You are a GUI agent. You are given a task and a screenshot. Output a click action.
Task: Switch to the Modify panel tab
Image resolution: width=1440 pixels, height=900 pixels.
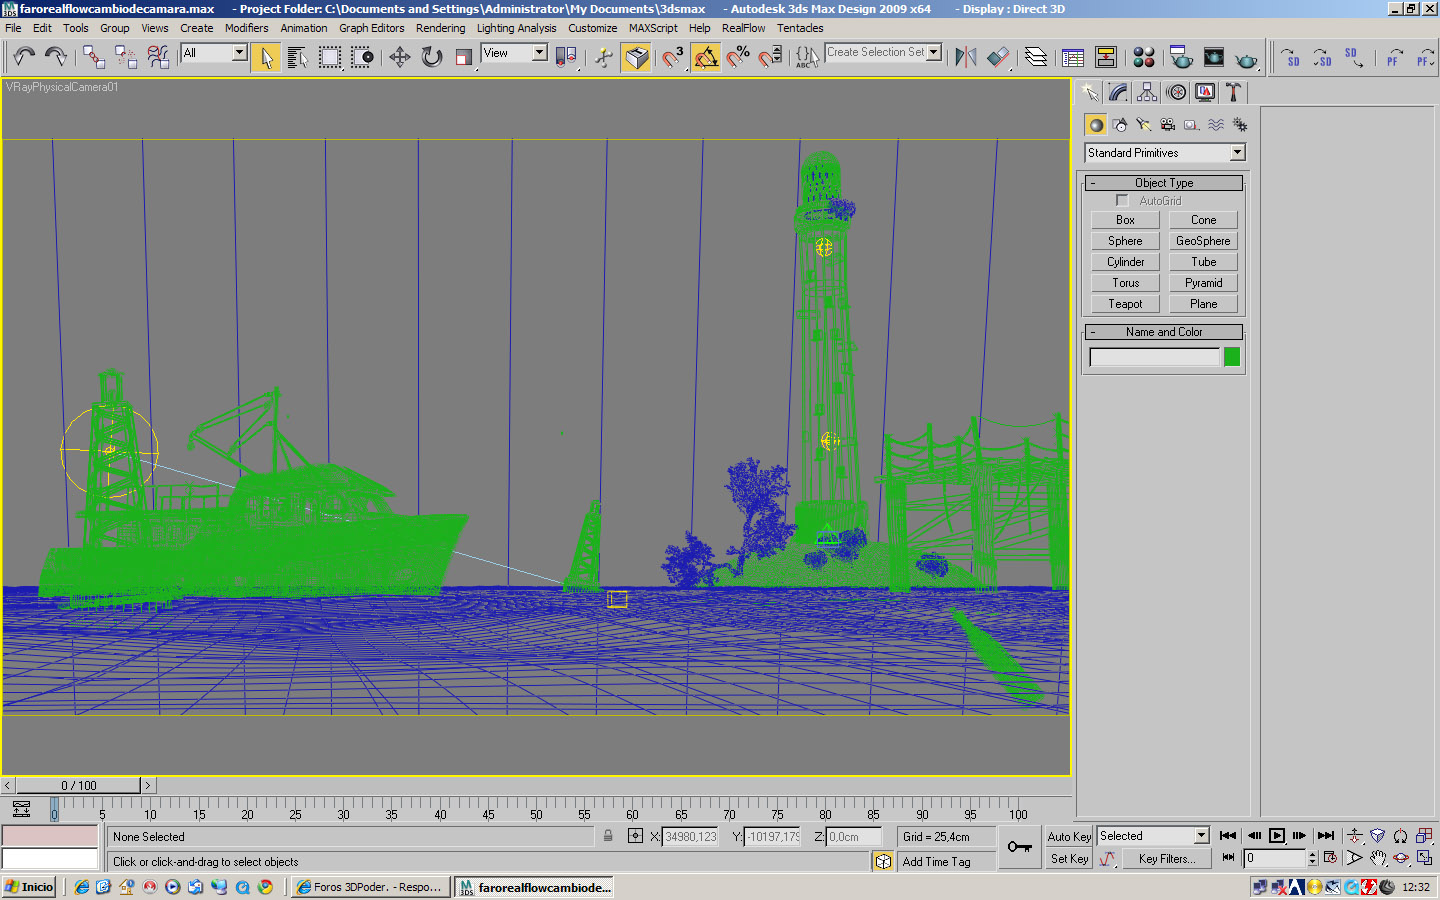pyautogui.click(x=1118, y=92)
